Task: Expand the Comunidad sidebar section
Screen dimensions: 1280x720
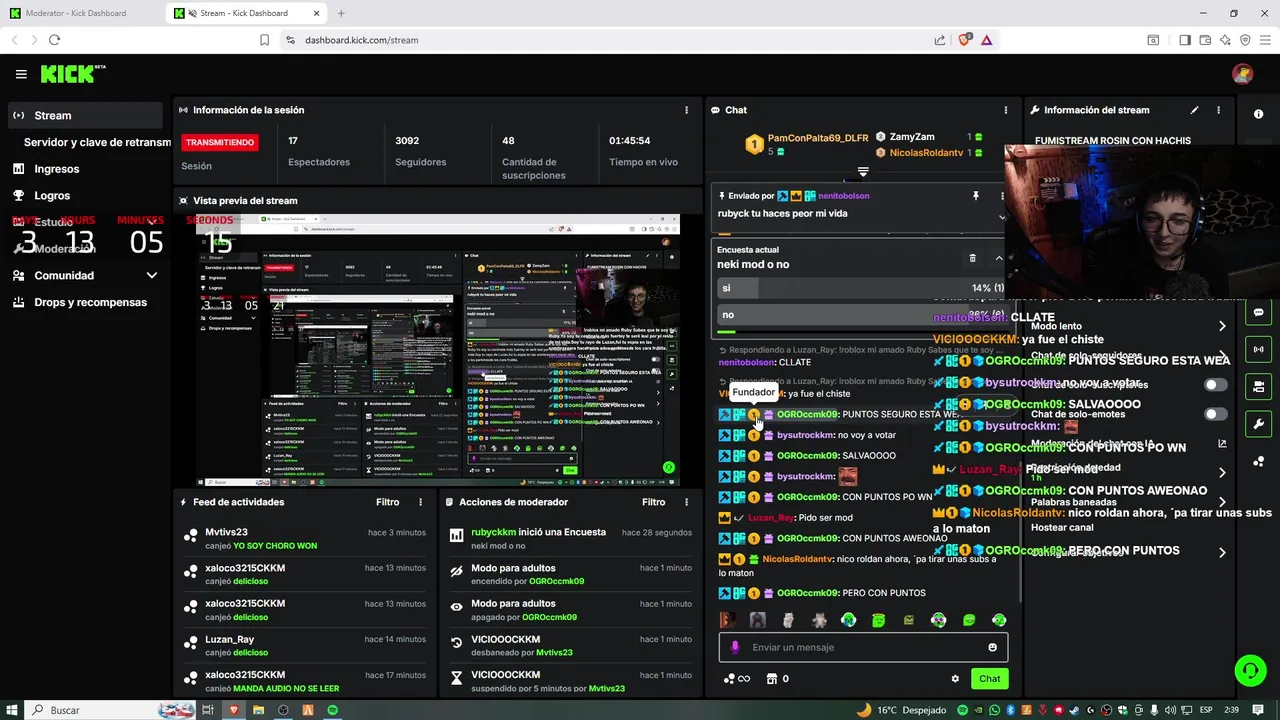Action: (86, 275)
